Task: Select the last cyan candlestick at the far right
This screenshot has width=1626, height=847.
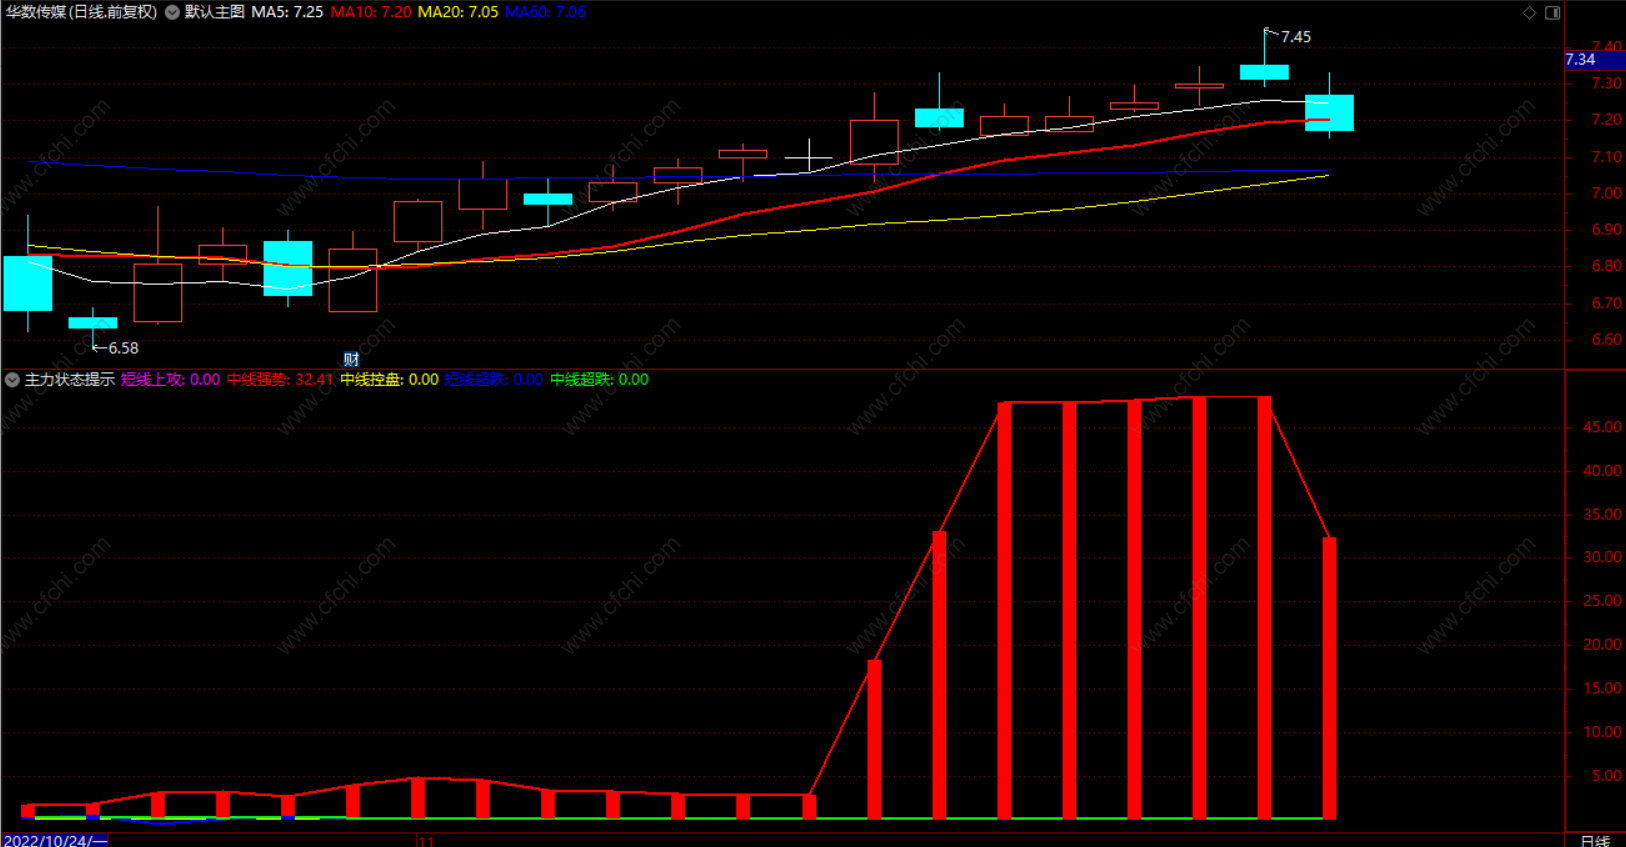Action: 1329,113
